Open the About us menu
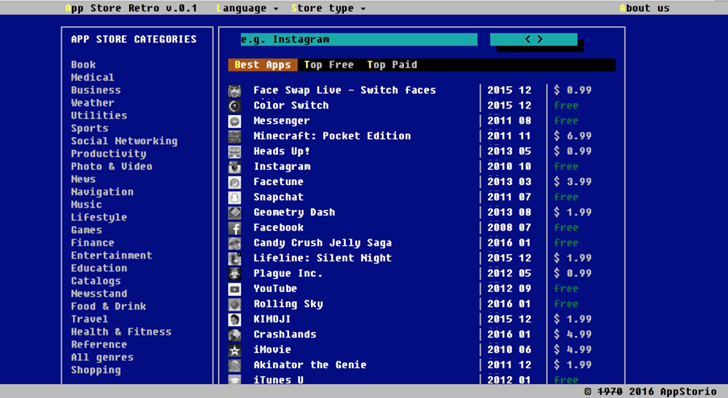 tap(644, 8)
